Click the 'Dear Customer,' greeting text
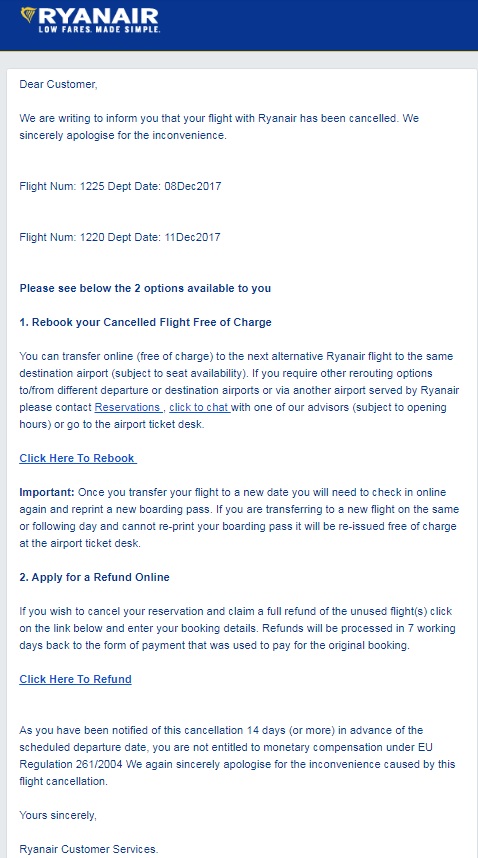478x858 pixels. point(59,84)
